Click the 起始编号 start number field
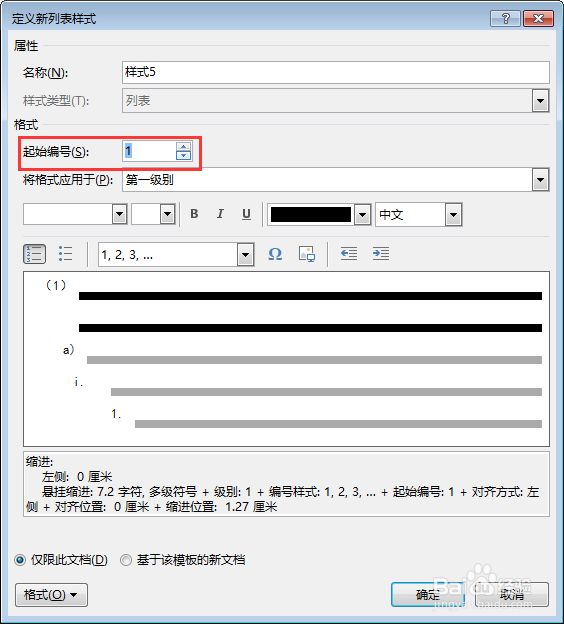Viewport: 564px width, 624px height. tap(149, 151)
